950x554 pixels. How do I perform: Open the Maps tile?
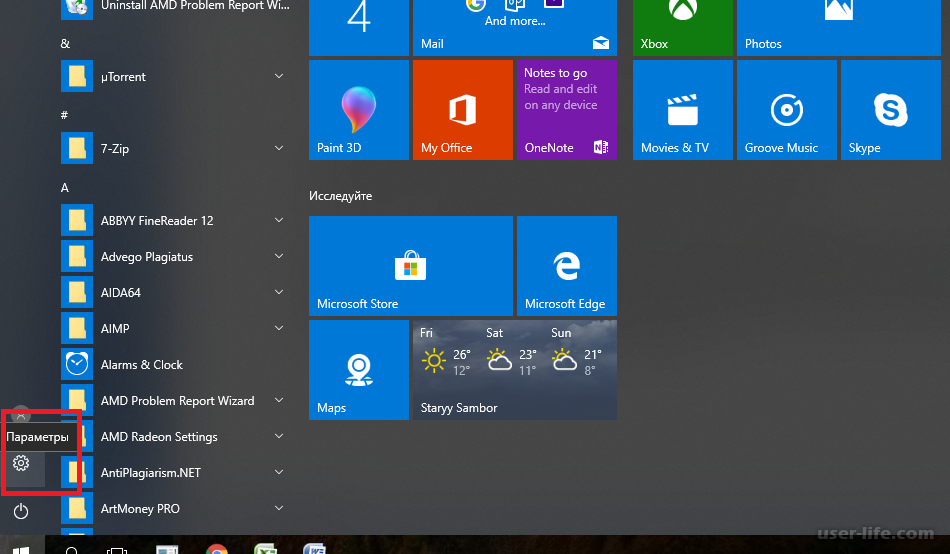click(359, 370)
